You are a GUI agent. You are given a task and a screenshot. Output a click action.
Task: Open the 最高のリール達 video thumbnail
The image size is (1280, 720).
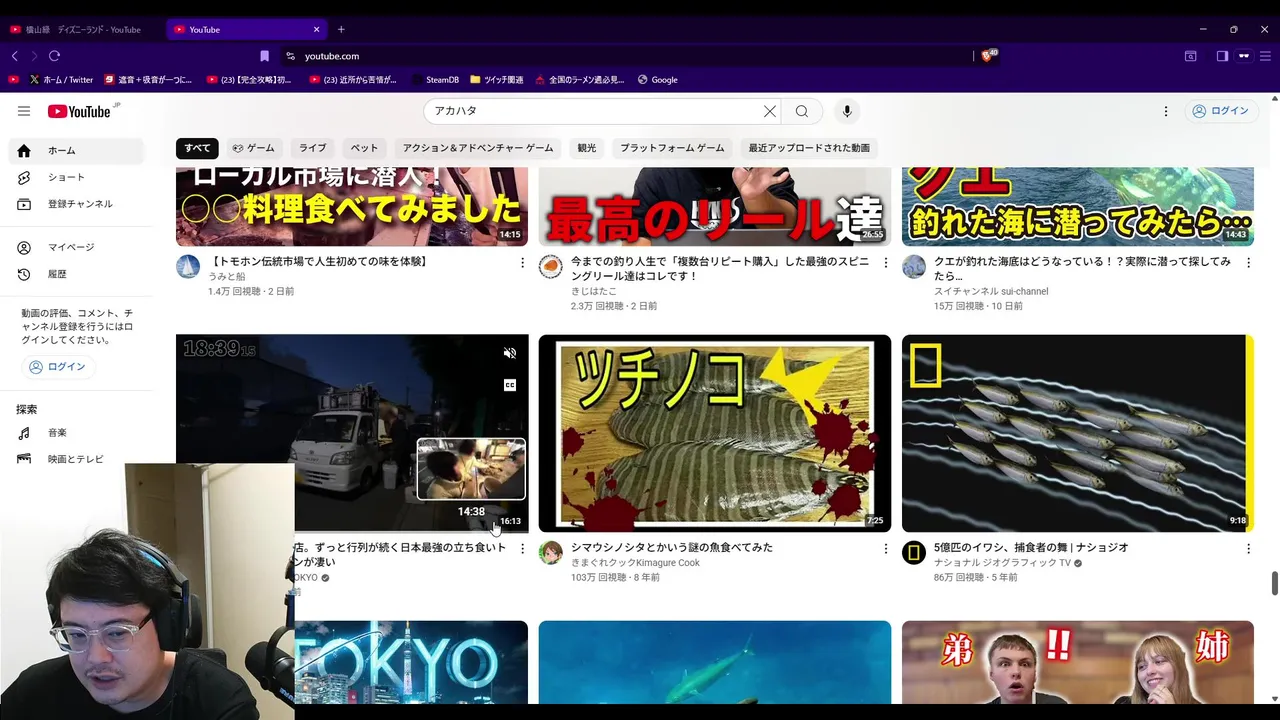(715, 206)
